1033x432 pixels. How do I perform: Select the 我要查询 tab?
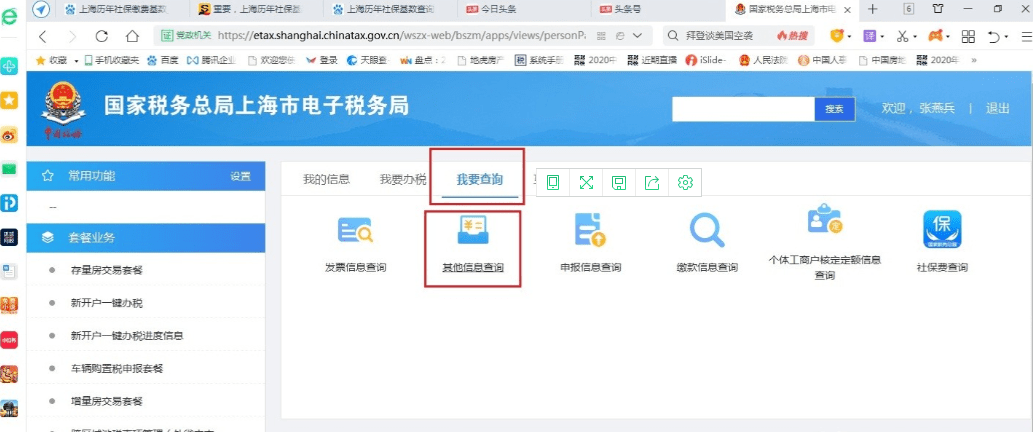479,180
